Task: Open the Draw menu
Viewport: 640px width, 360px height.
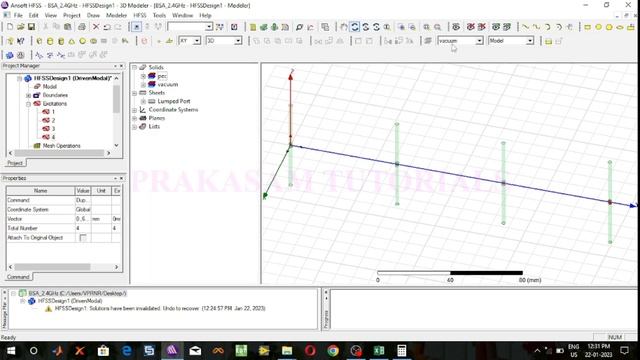Action: [93, 15]
